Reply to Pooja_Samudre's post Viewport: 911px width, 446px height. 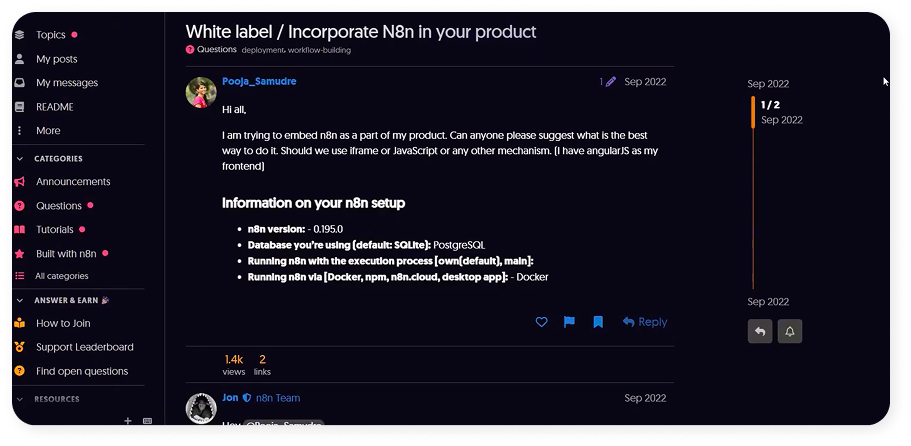click(x=645, y=322)
